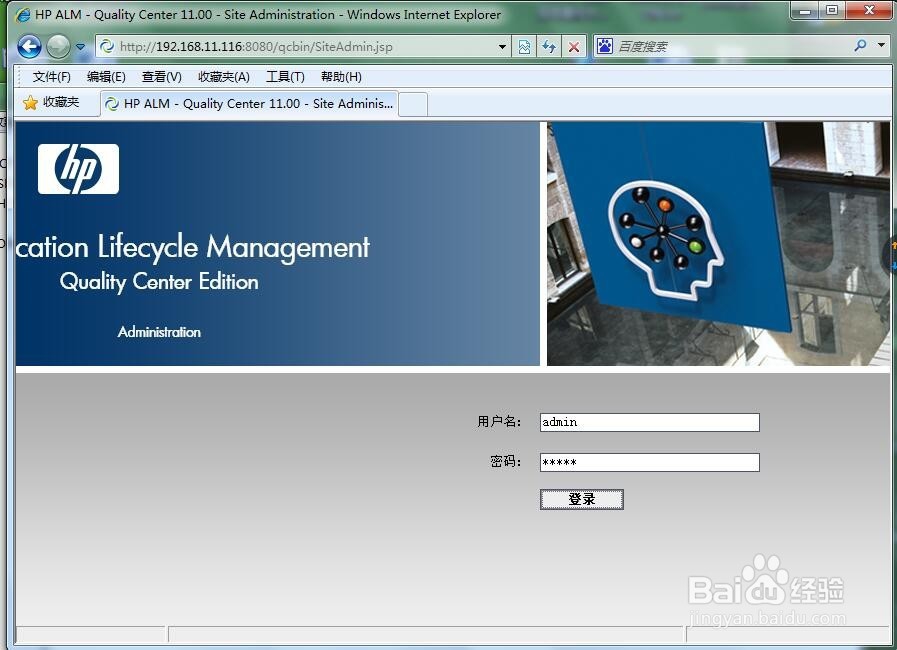Screen dimensions: 897x650
Task: Open the 查看(V) menu
Action: pos(162,77)
